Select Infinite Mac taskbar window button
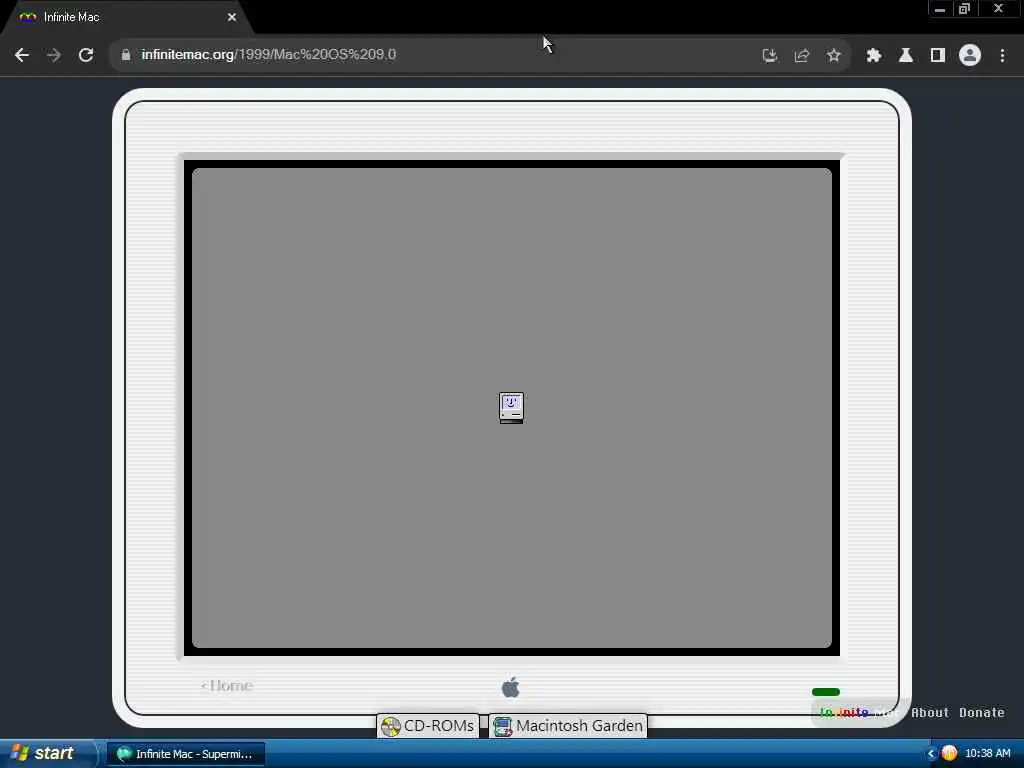 (x=186, y=754)
